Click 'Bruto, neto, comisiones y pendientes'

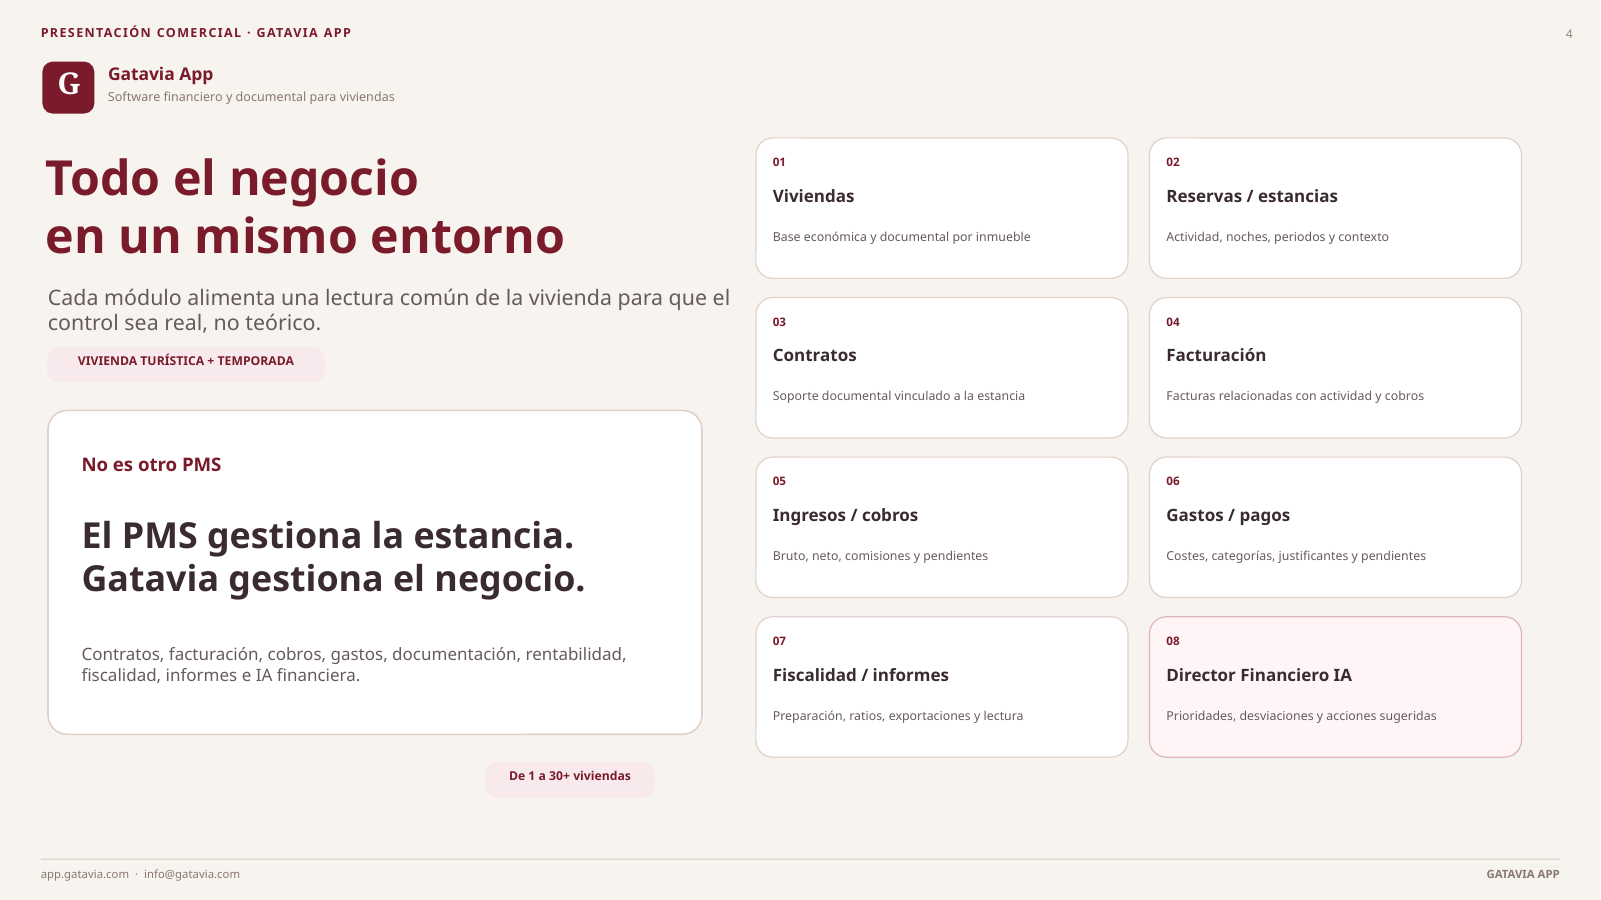[x=880, y=556]
